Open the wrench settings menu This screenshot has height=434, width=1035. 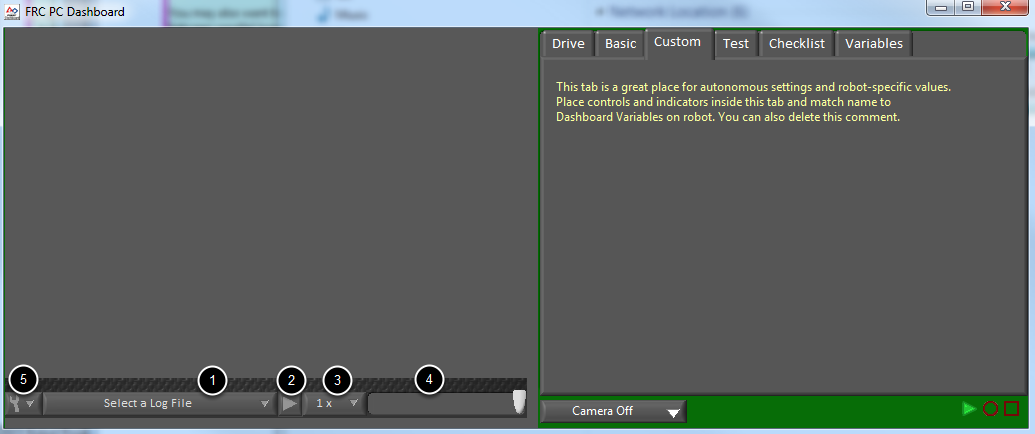click(22, 403)
